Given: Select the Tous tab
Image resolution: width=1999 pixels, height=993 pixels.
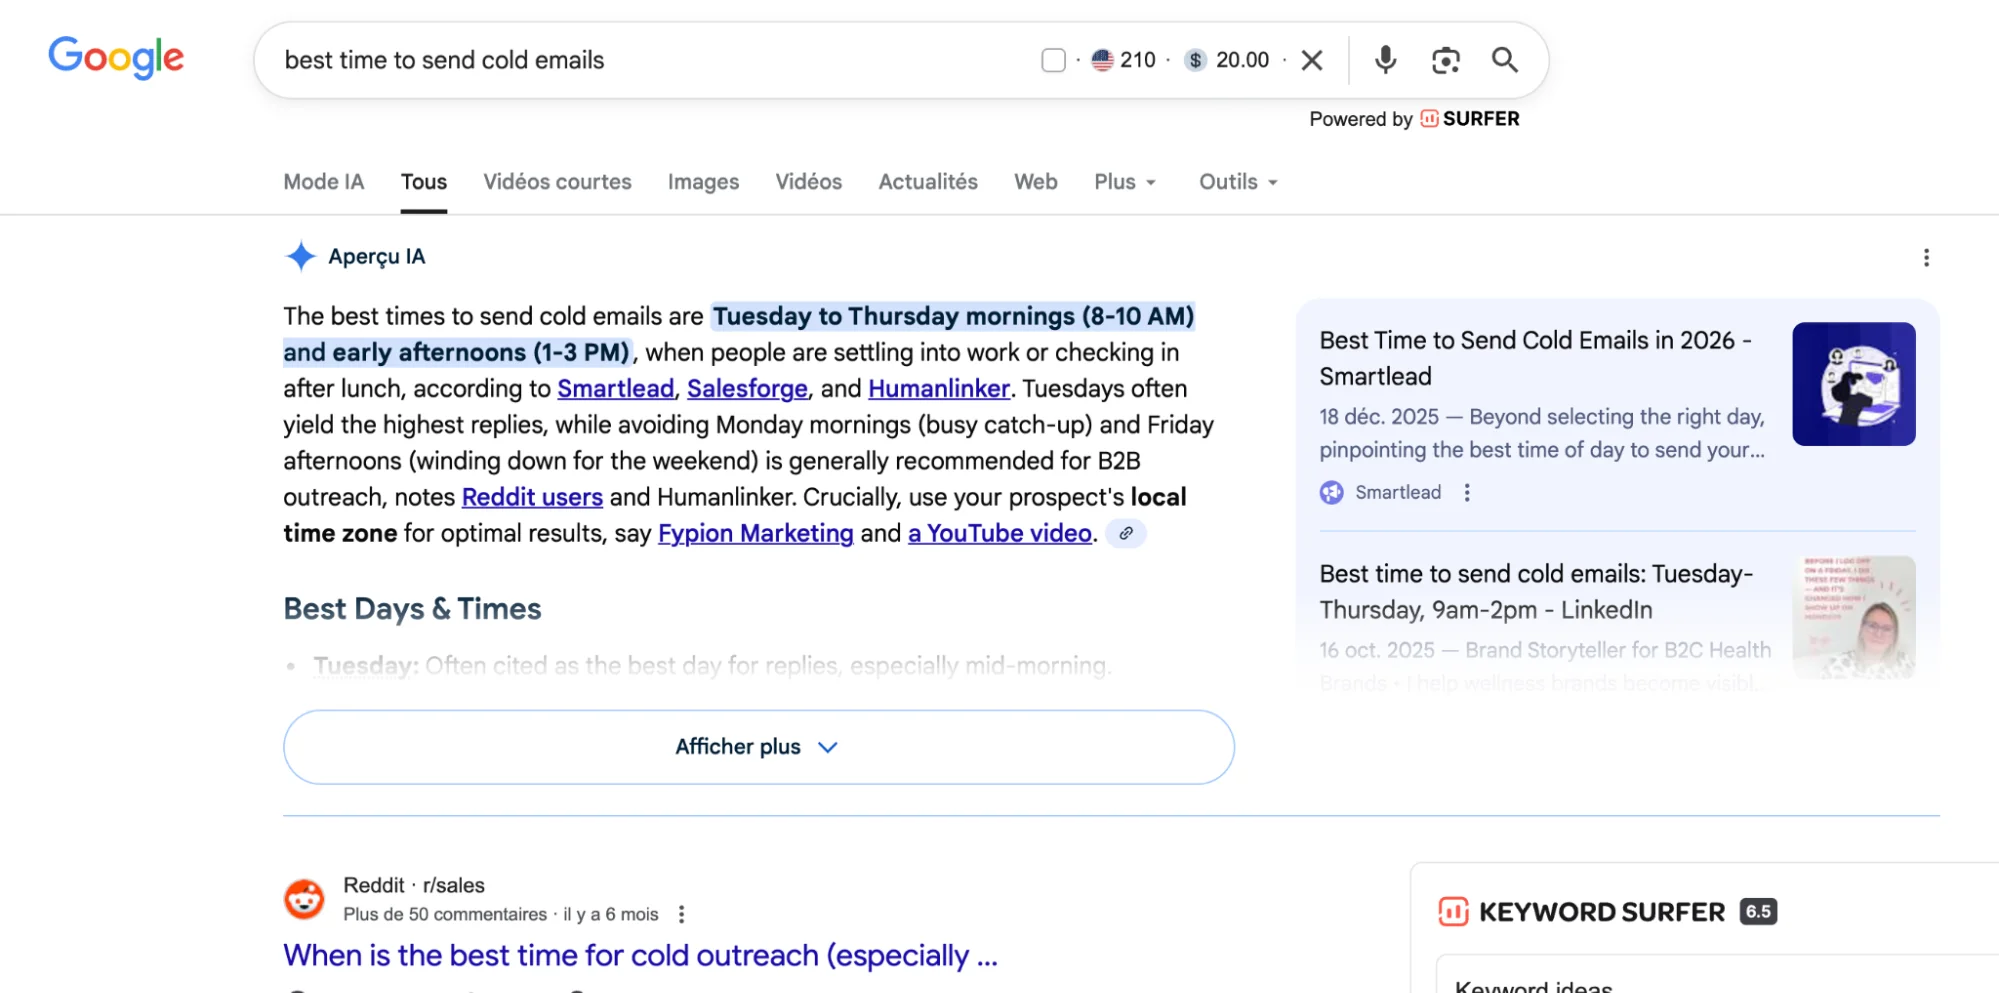Looking at the screenshot, I should pos(424,182).
